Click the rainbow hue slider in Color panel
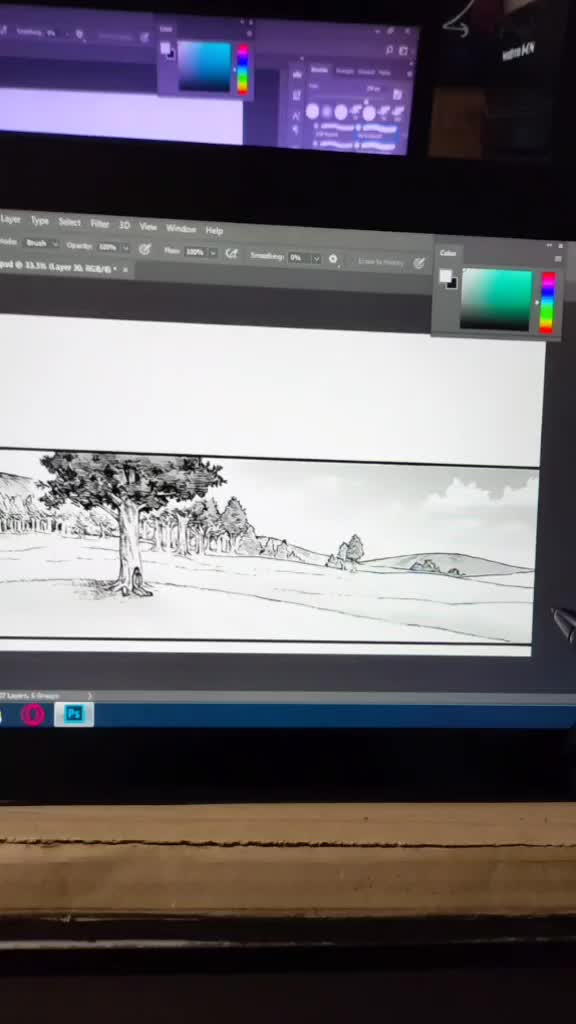 [x=547, y=302]
